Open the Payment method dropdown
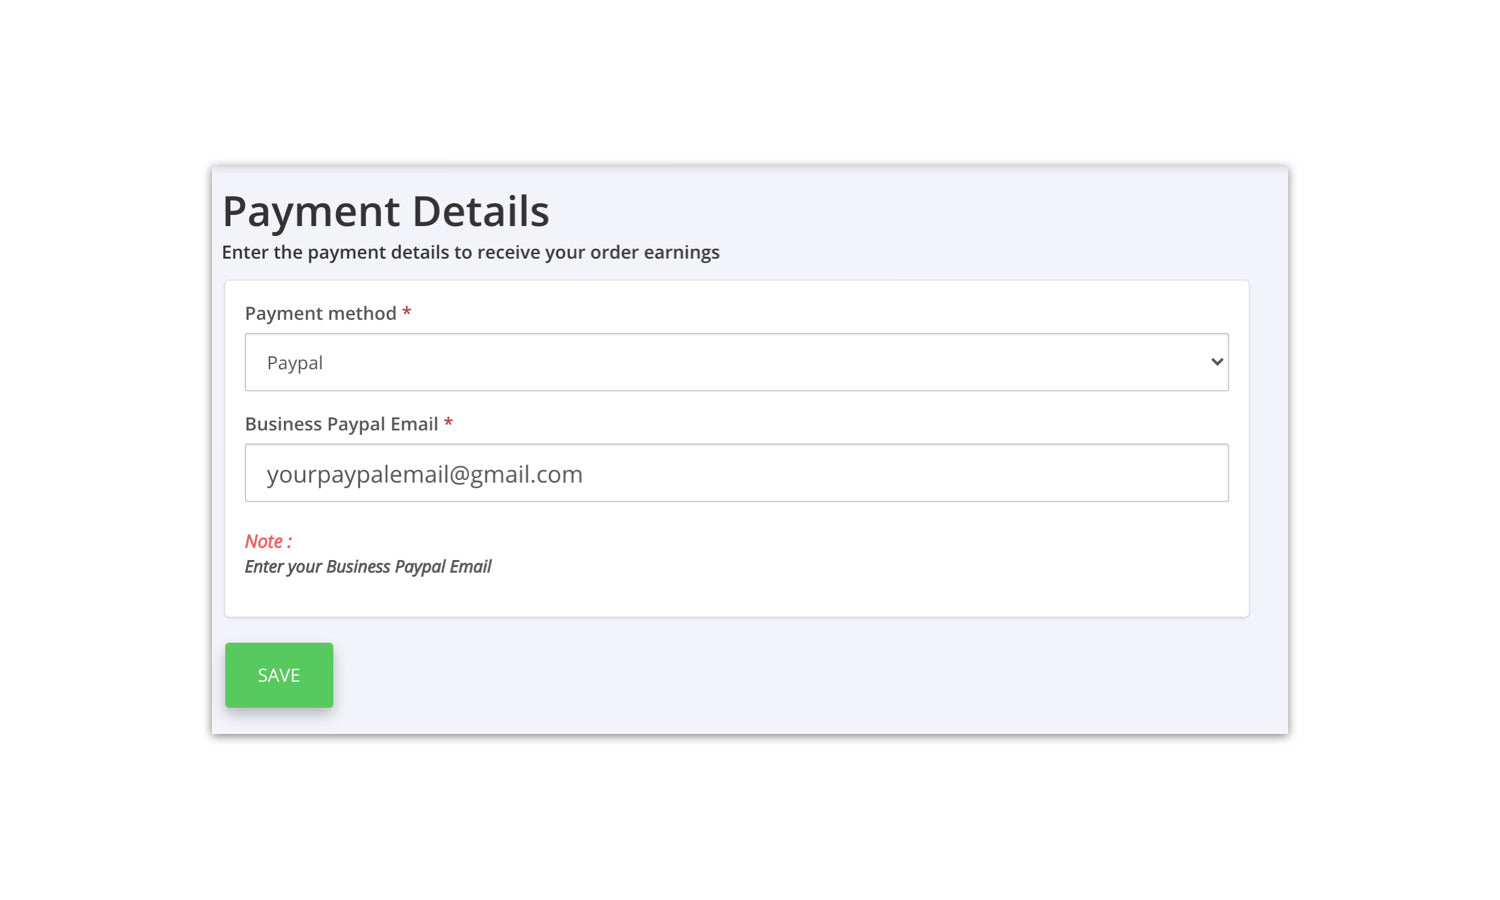Image resolution: width=1500 pixels, height=900 pixels. click(736, 362)
